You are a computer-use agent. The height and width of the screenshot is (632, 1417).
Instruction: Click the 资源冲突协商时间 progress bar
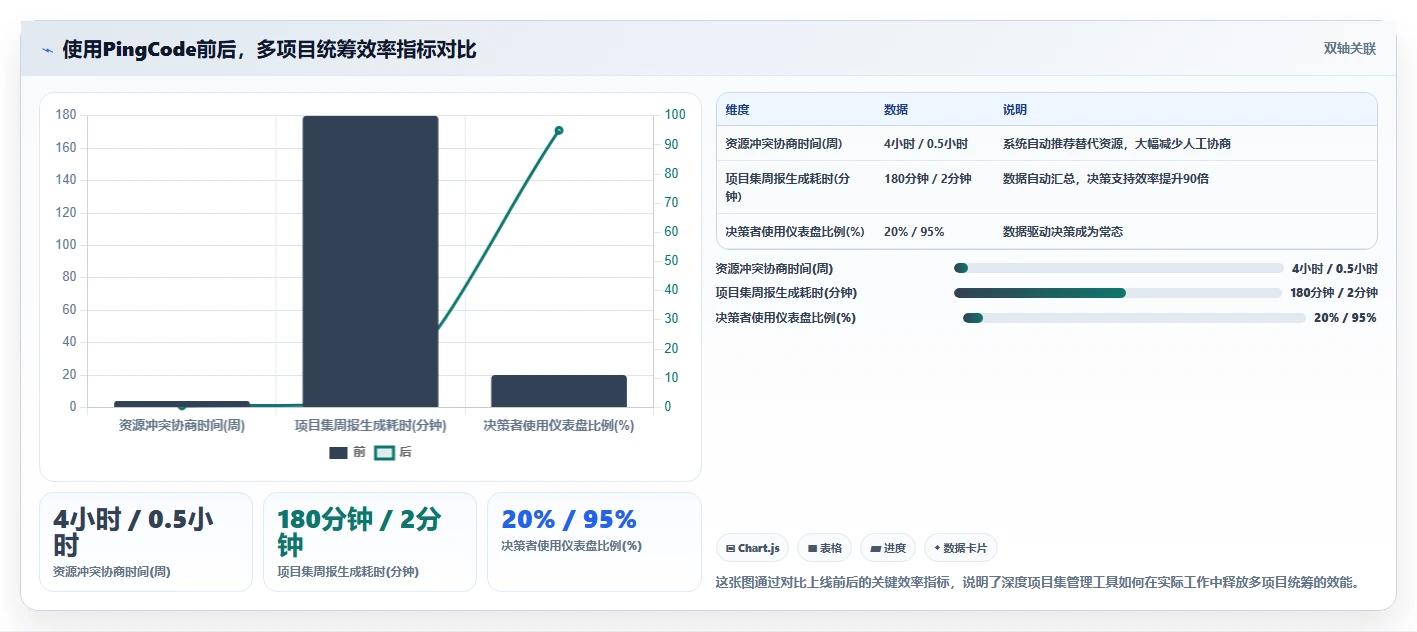pos(1118,268)
